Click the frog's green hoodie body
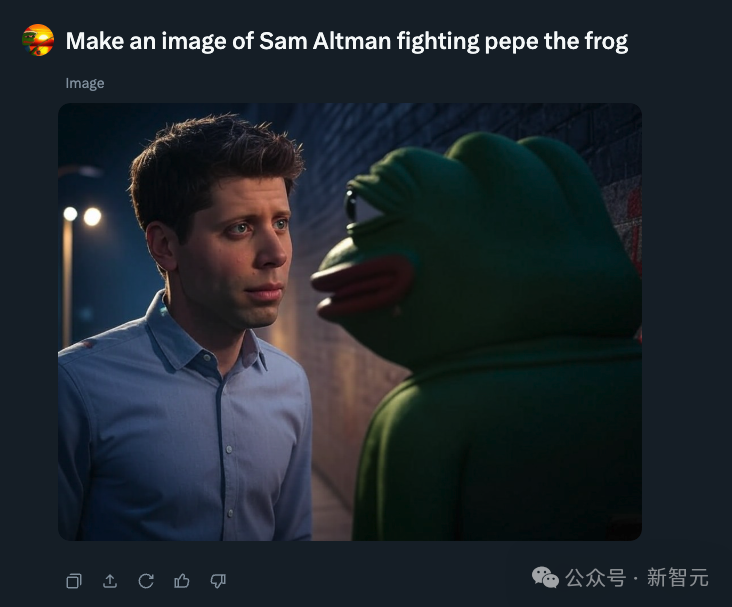This screenshot has height=607, width=732. tap(497, 448)
